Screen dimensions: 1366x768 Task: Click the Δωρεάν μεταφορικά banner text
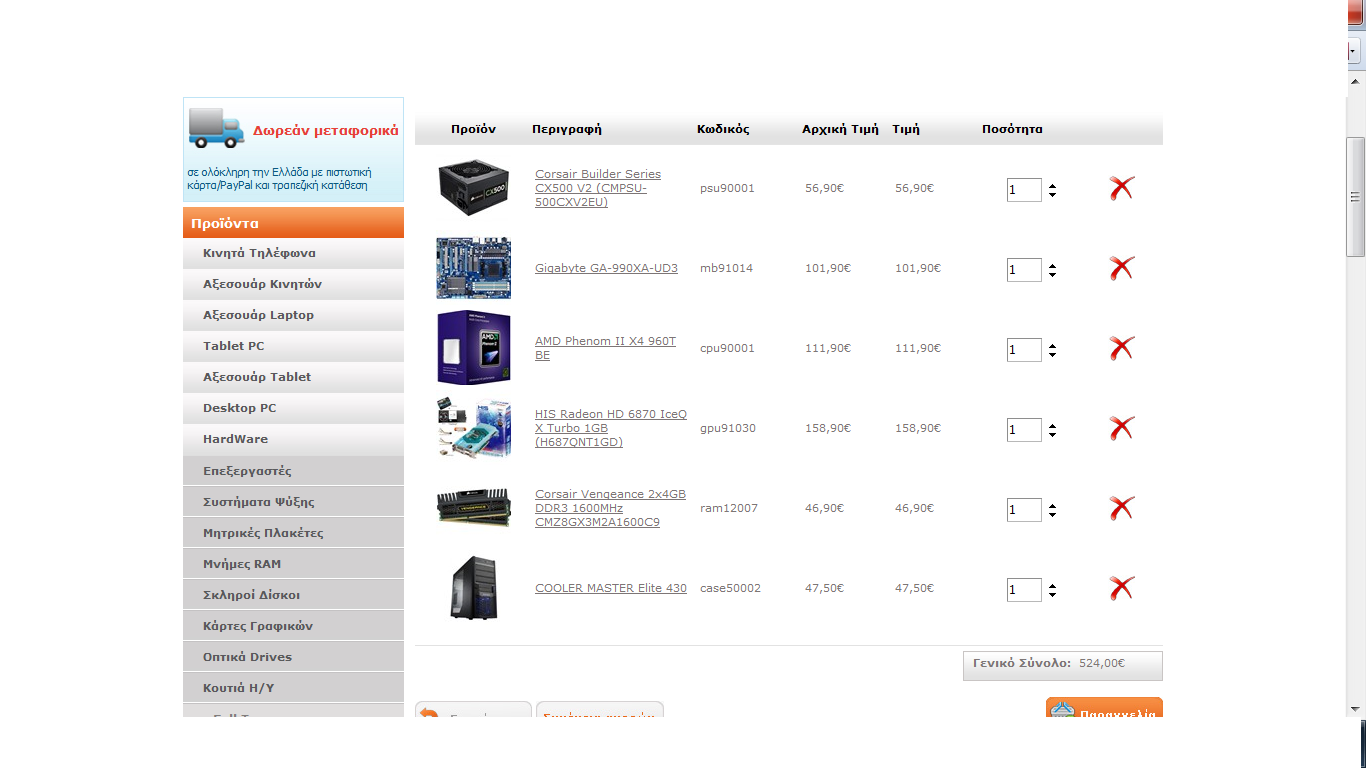325,130
